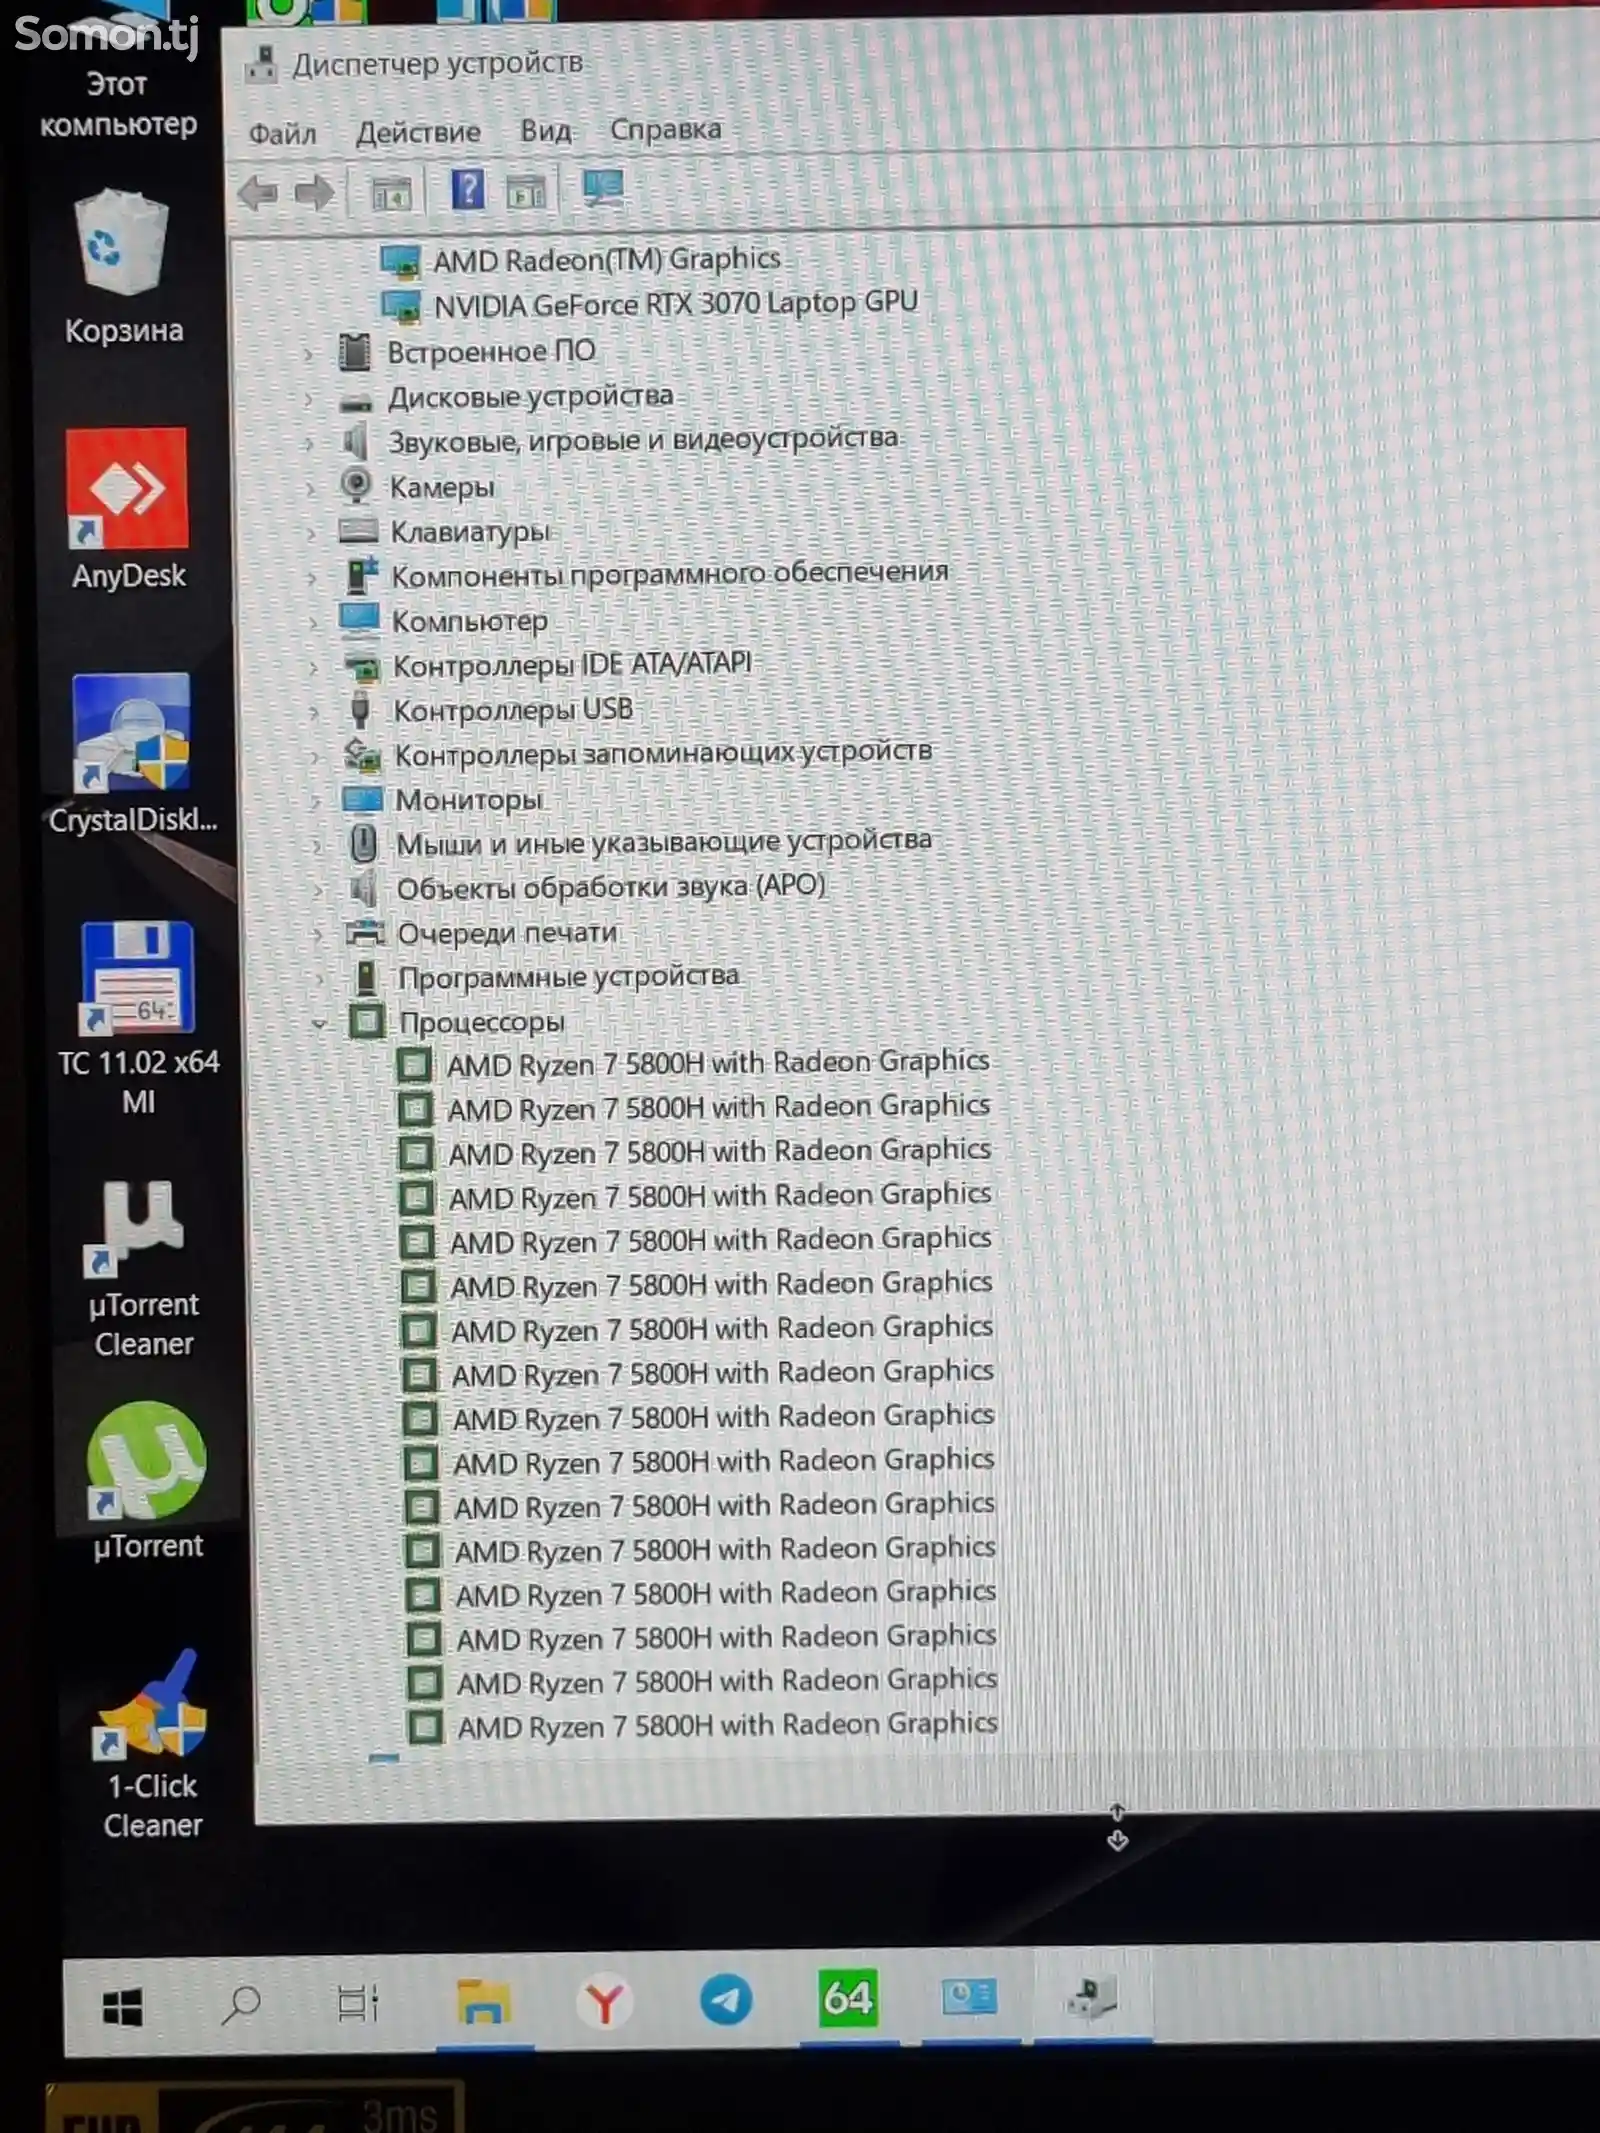Click the scan for hardware changes monitor icon

(602, 187)
